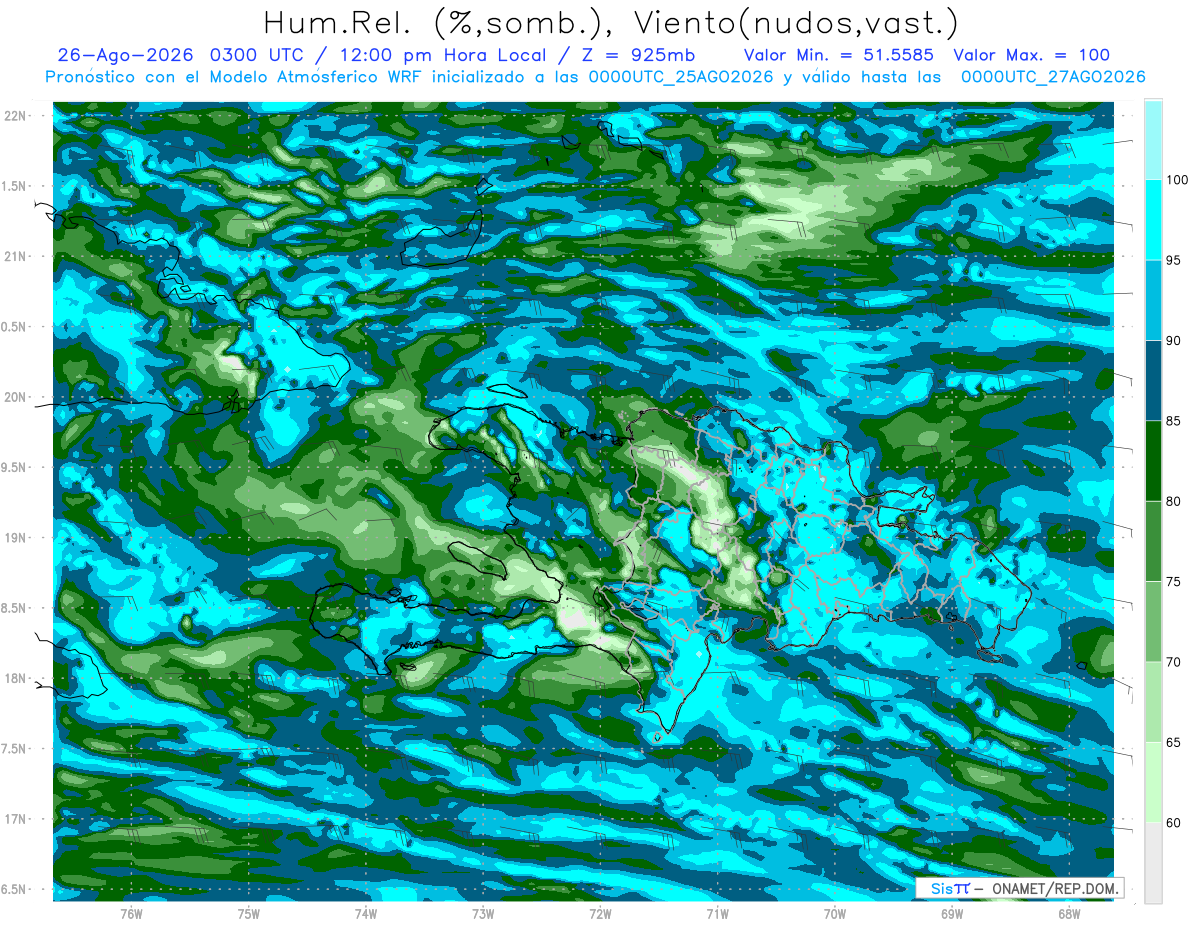Click the medium blue 90–95 colorbar swatch
Viewport: 1200px width, 927px height.
tap(1153, 300)
